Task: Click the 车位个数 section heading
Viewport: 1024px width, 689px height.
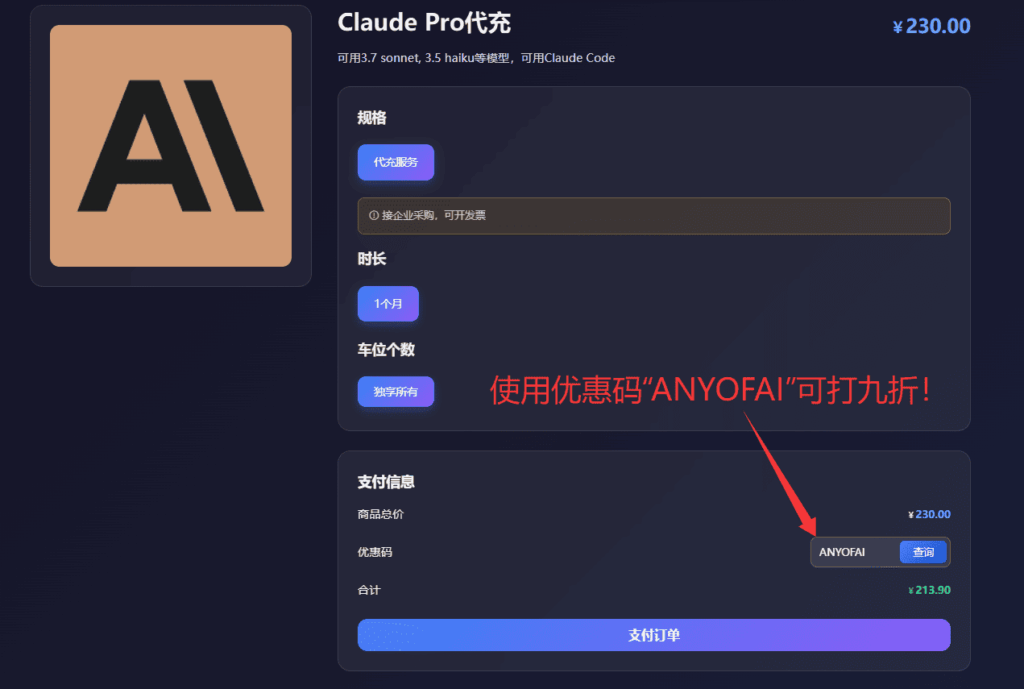Action: point(386,350)
